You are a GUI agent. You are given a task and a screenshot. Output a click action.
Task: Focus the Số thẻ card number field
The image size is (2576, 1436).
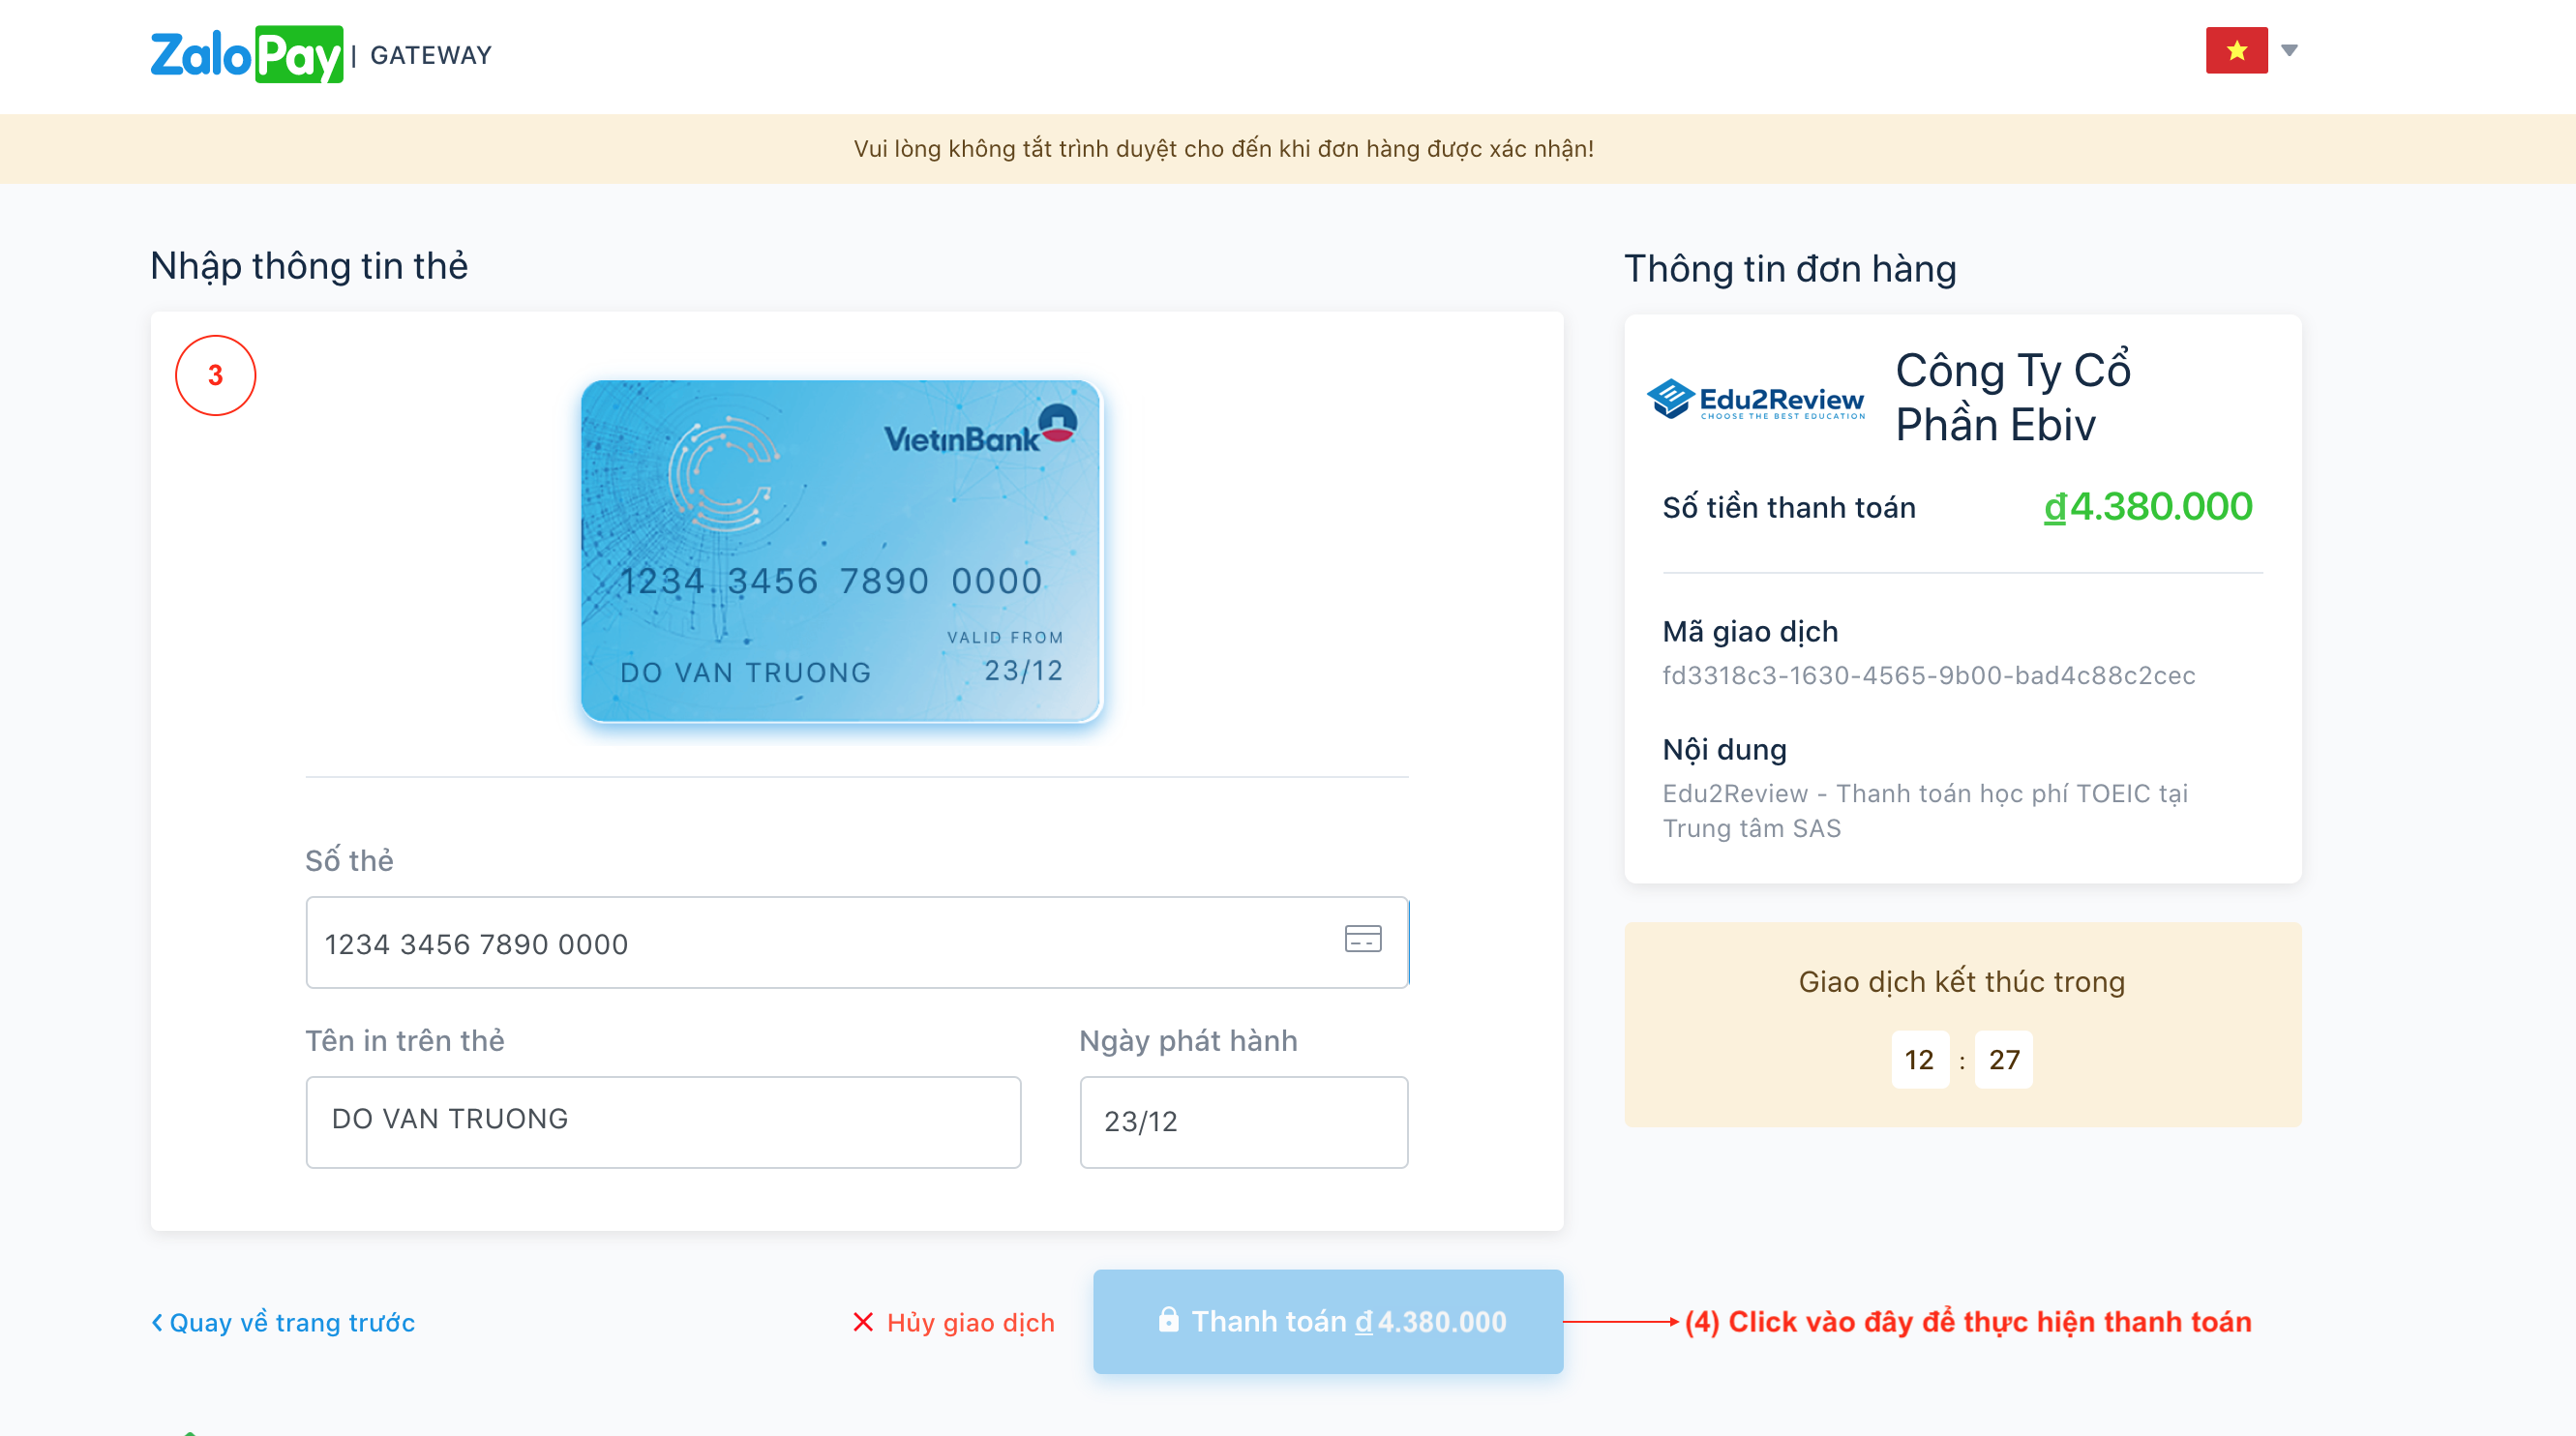coord(820,943)
